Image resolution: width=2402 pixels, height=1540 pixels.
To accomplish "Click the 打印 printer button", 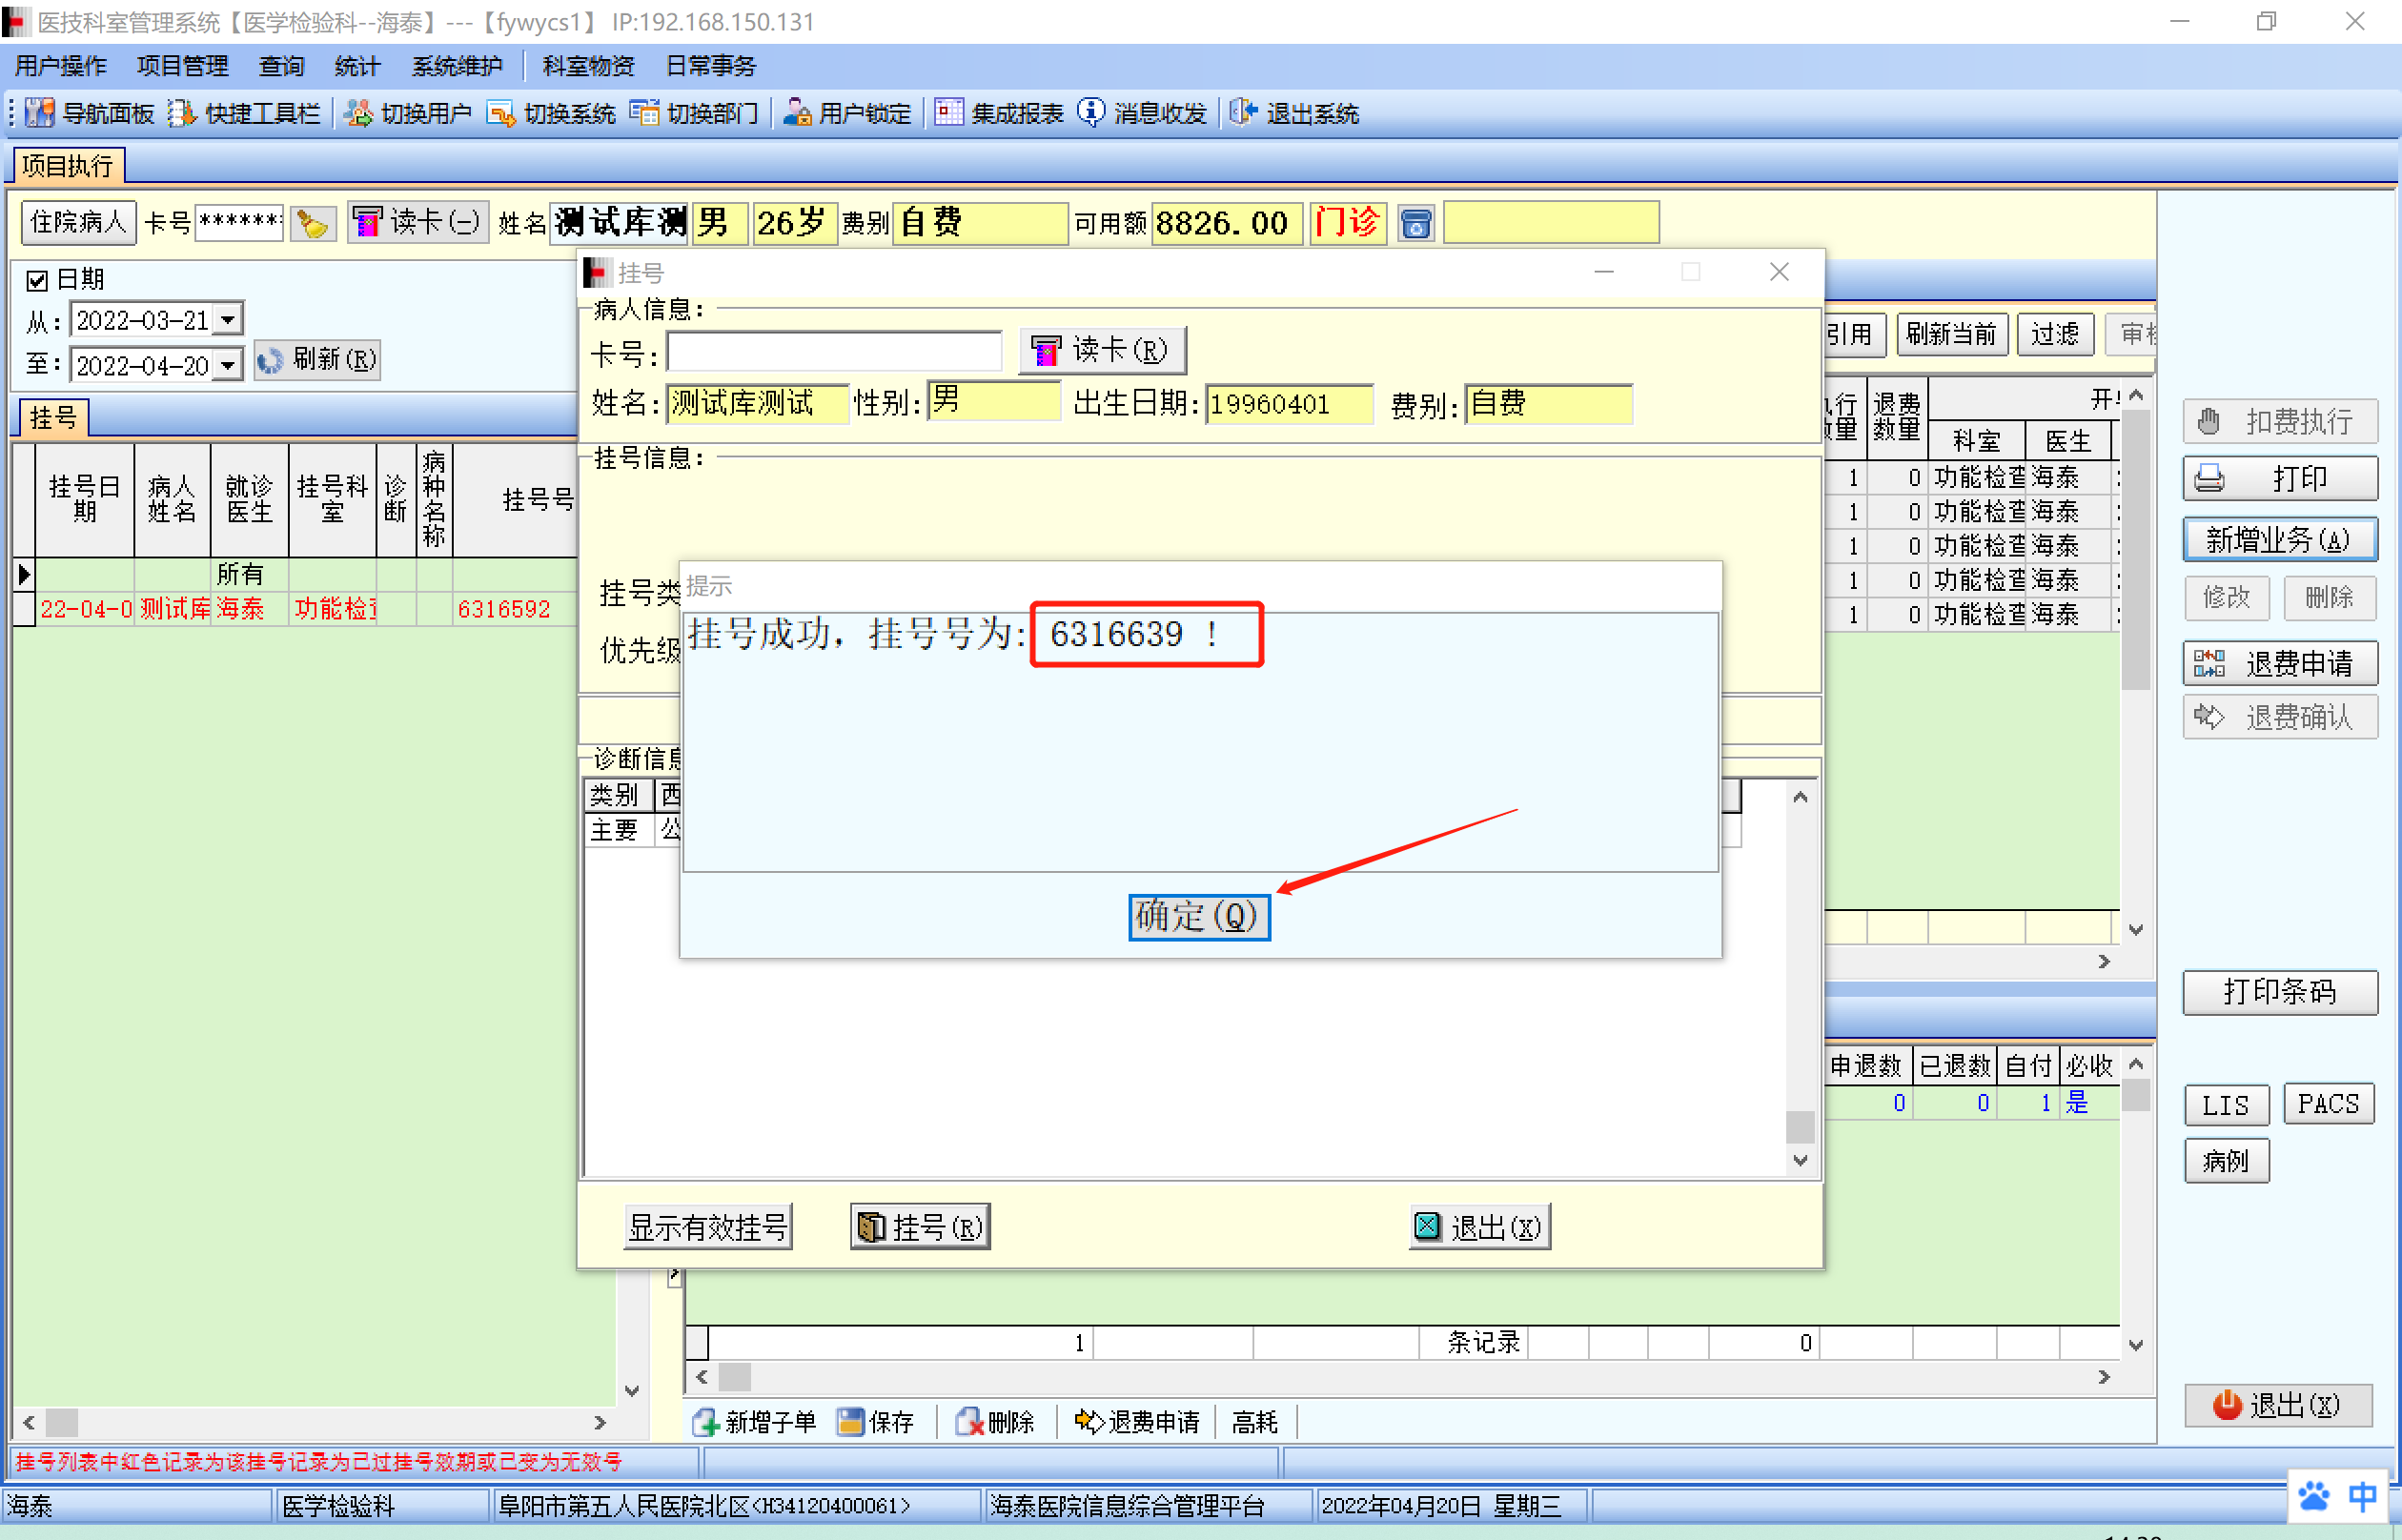I will coord(2279,479).
